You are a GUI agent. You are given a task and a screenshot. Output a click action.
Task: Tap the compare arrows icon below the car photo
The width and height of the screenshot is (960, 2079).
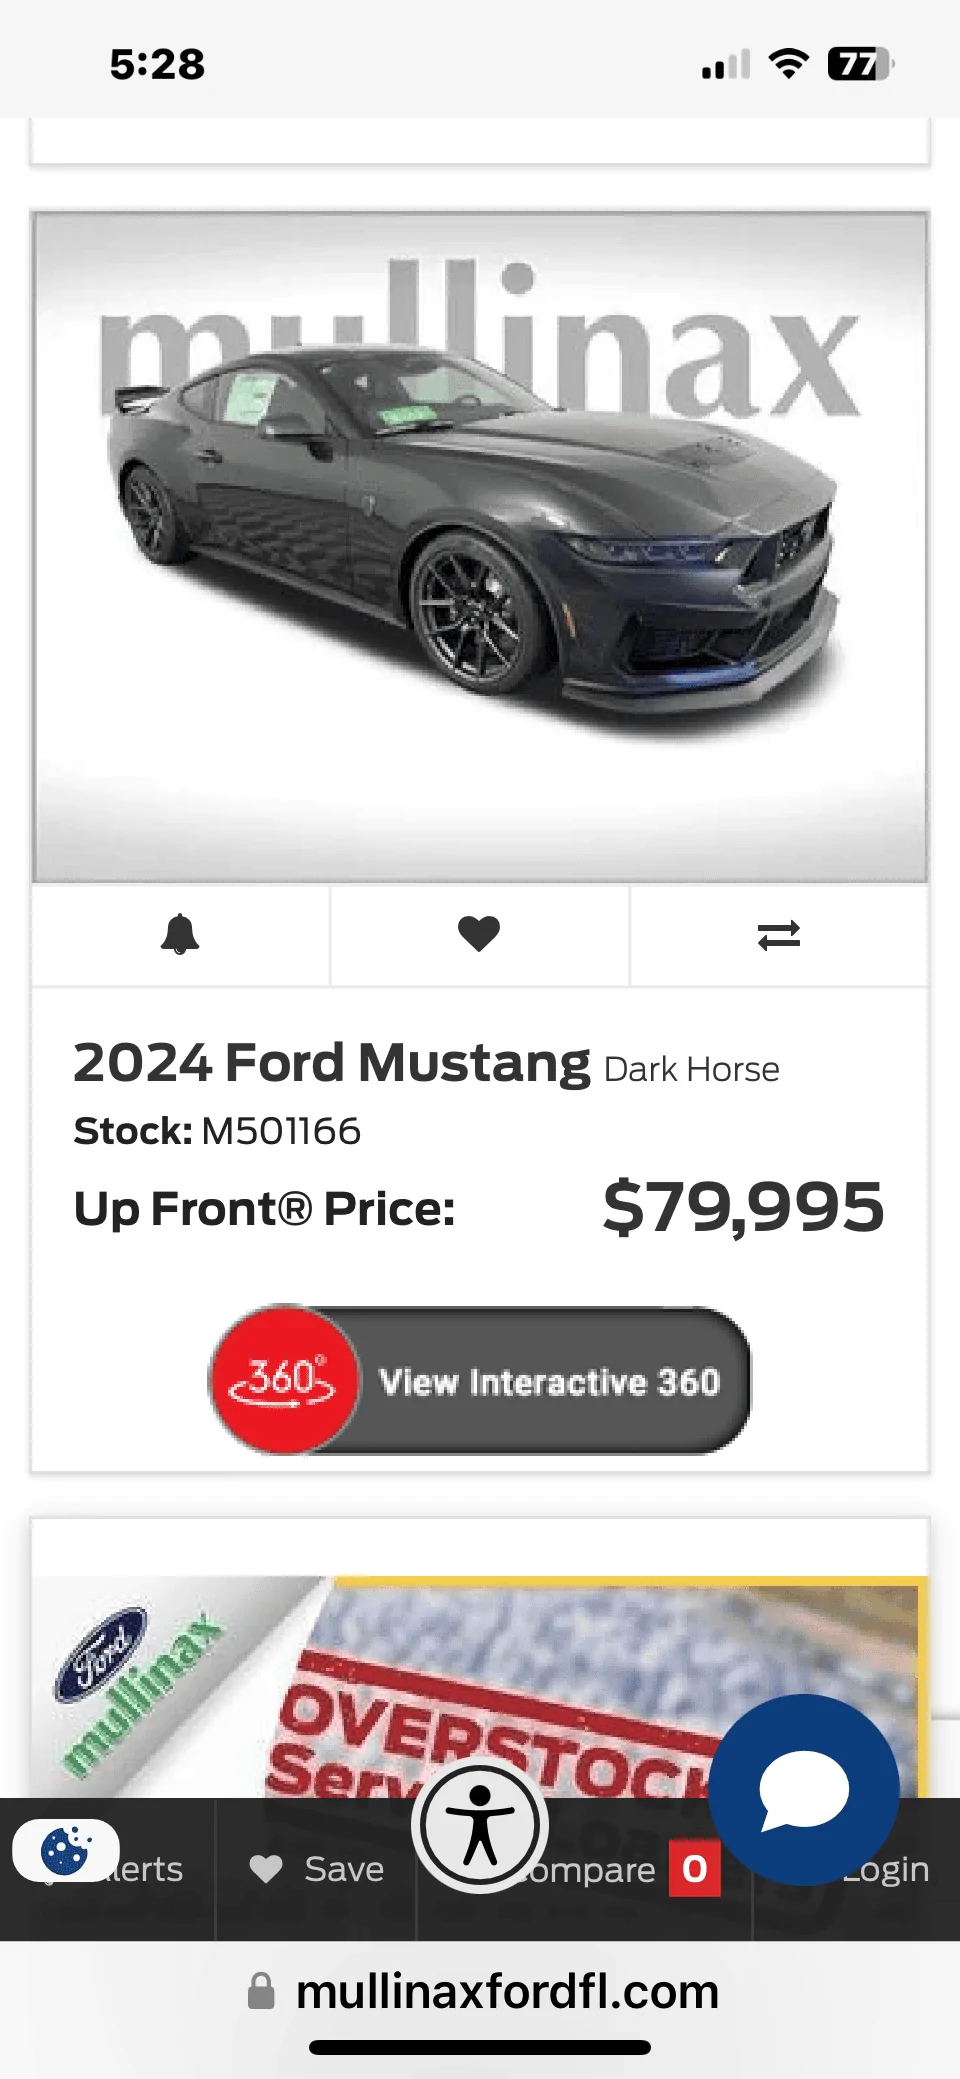[778, 935]
